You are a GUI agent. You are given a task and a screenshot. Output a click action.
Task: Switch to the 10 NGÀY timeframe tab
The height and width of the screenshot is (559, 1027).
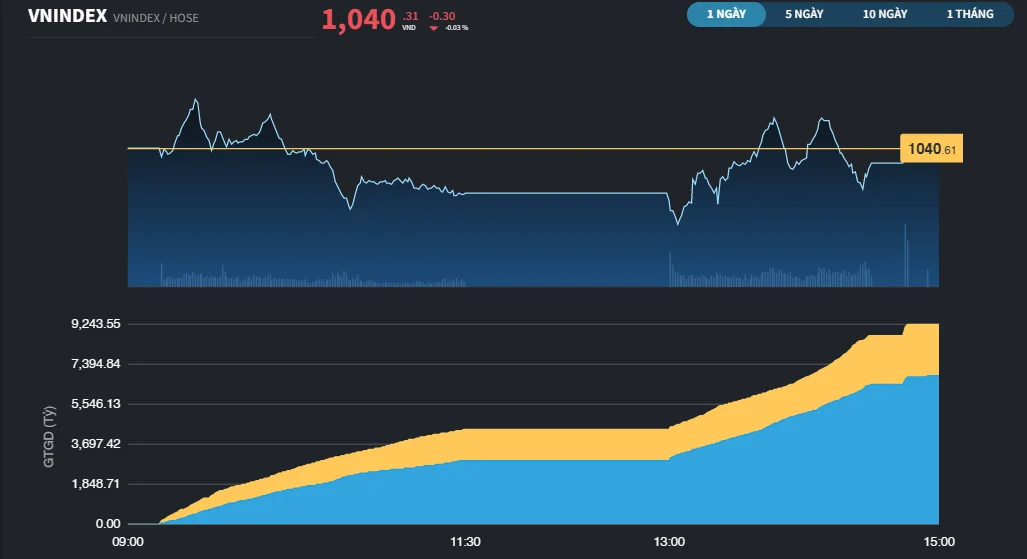pos(885,14)
